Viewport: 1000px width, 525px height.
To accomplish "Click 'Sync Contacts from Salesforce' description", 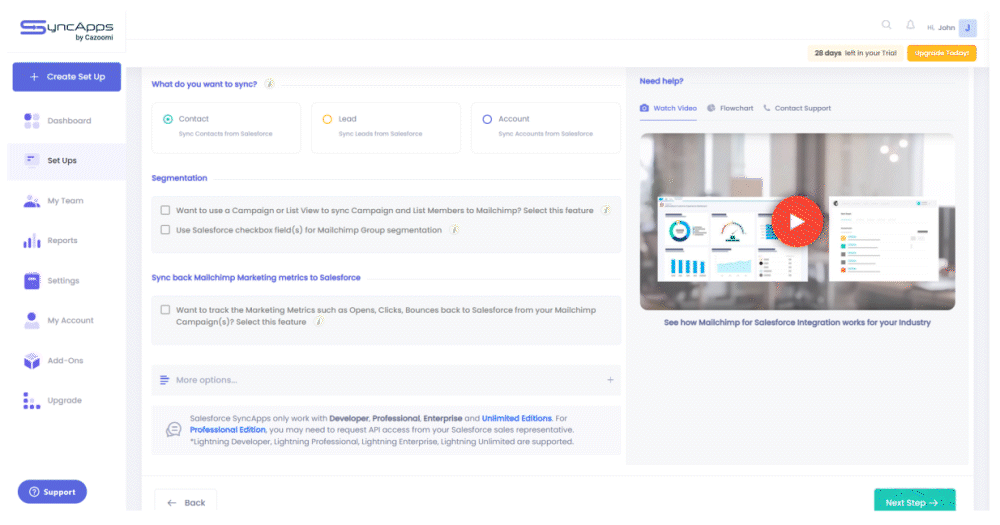I will (x=225, y=134).
